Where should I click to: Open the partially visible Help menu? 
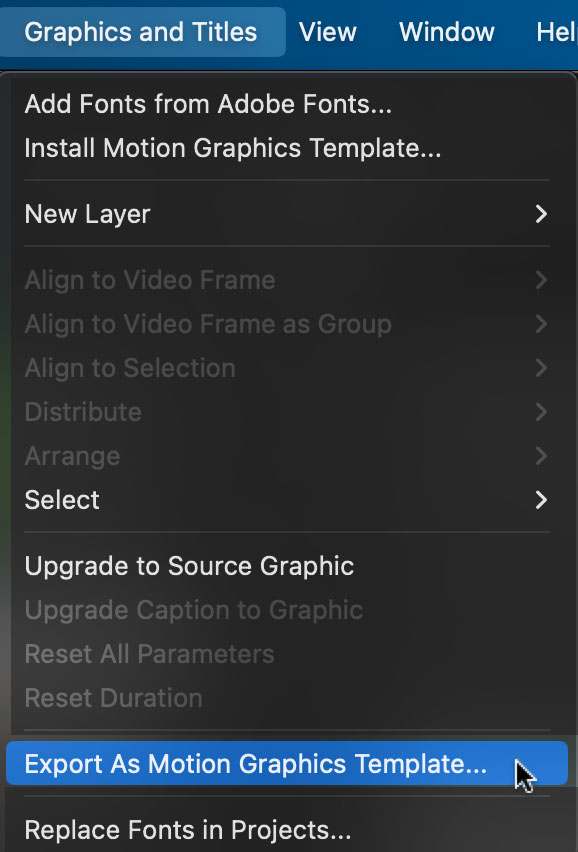[x=557, y=32]
